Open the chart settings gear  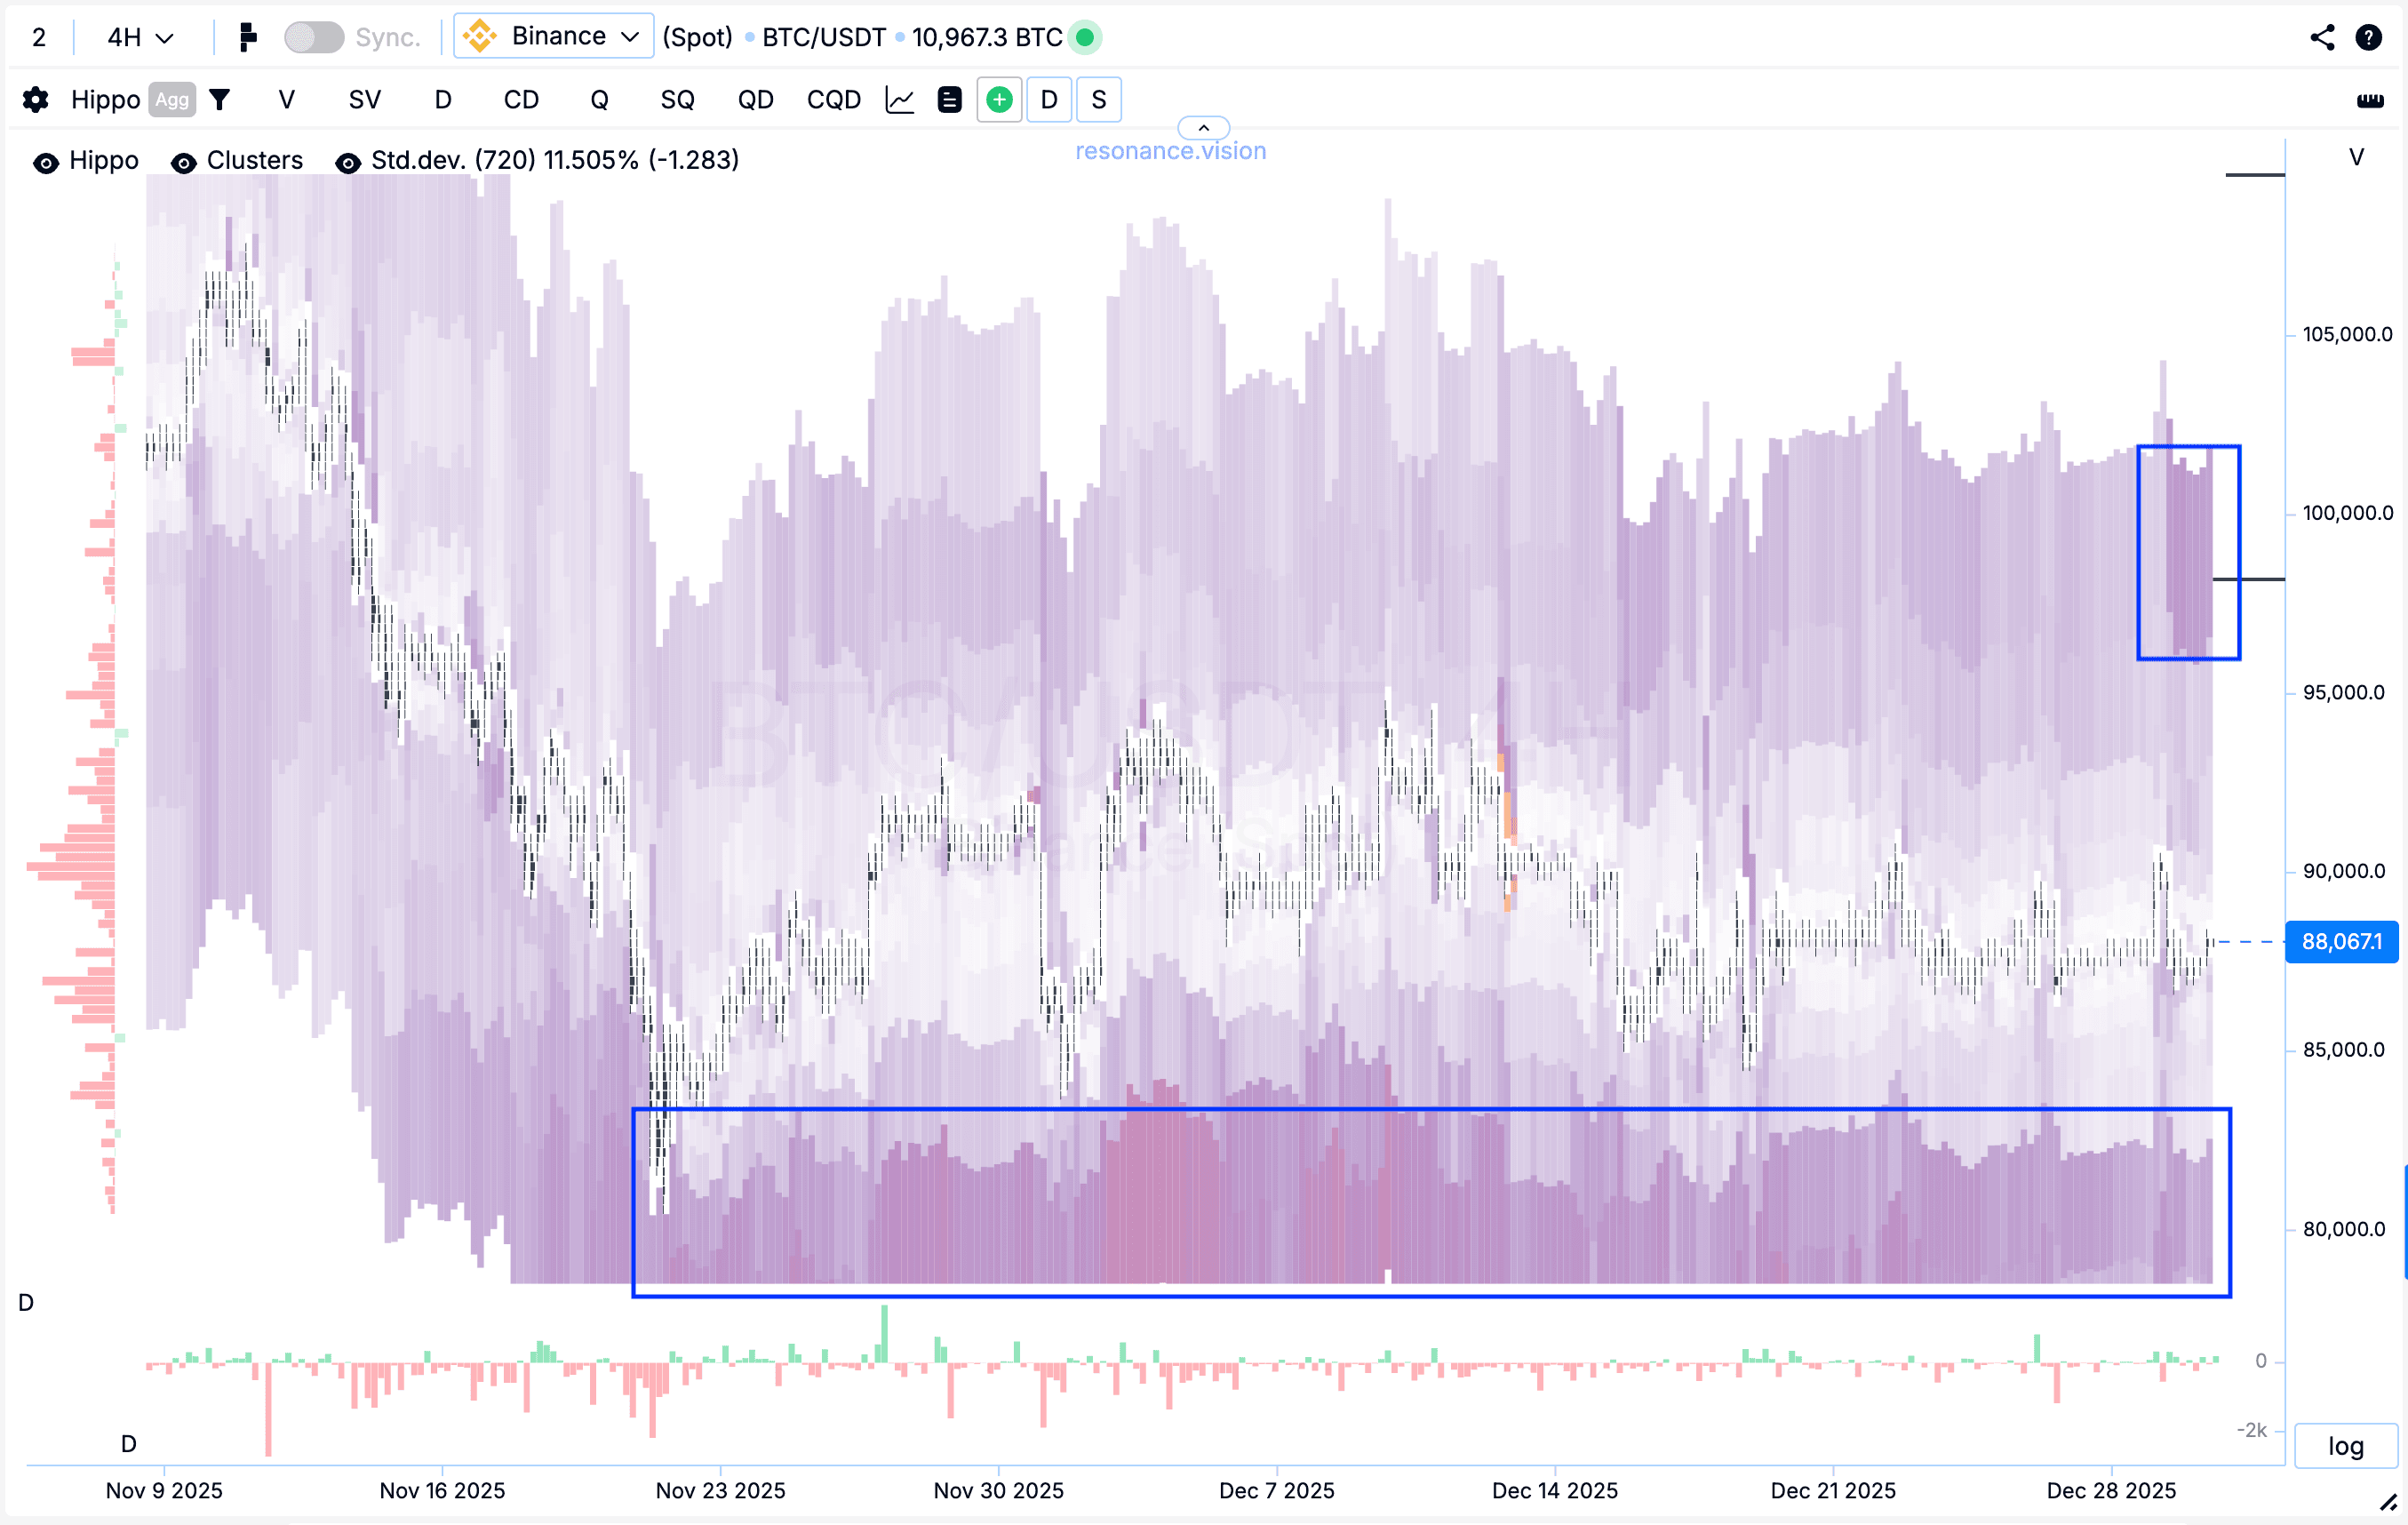coord(36,100)
